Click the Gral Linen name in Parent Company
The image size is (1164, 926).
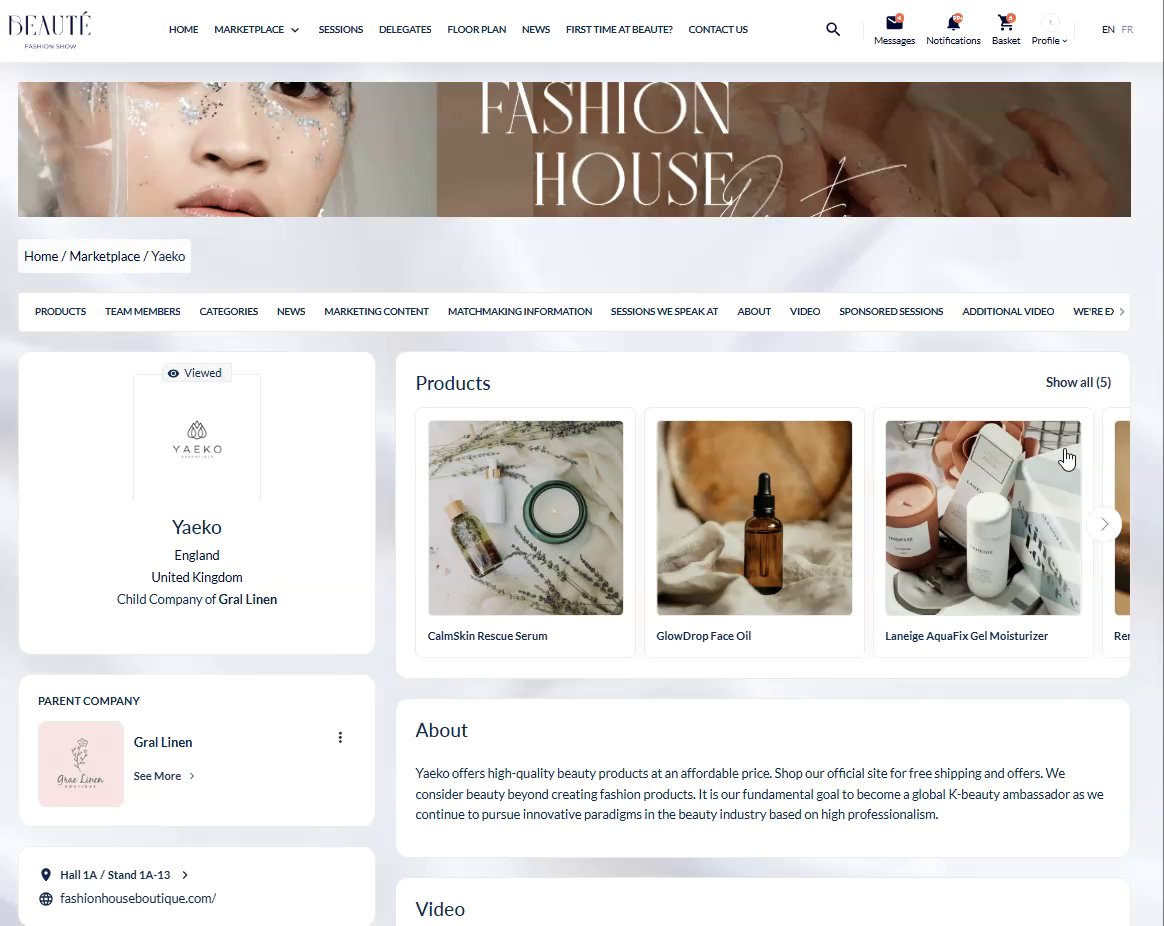point(163,742)
